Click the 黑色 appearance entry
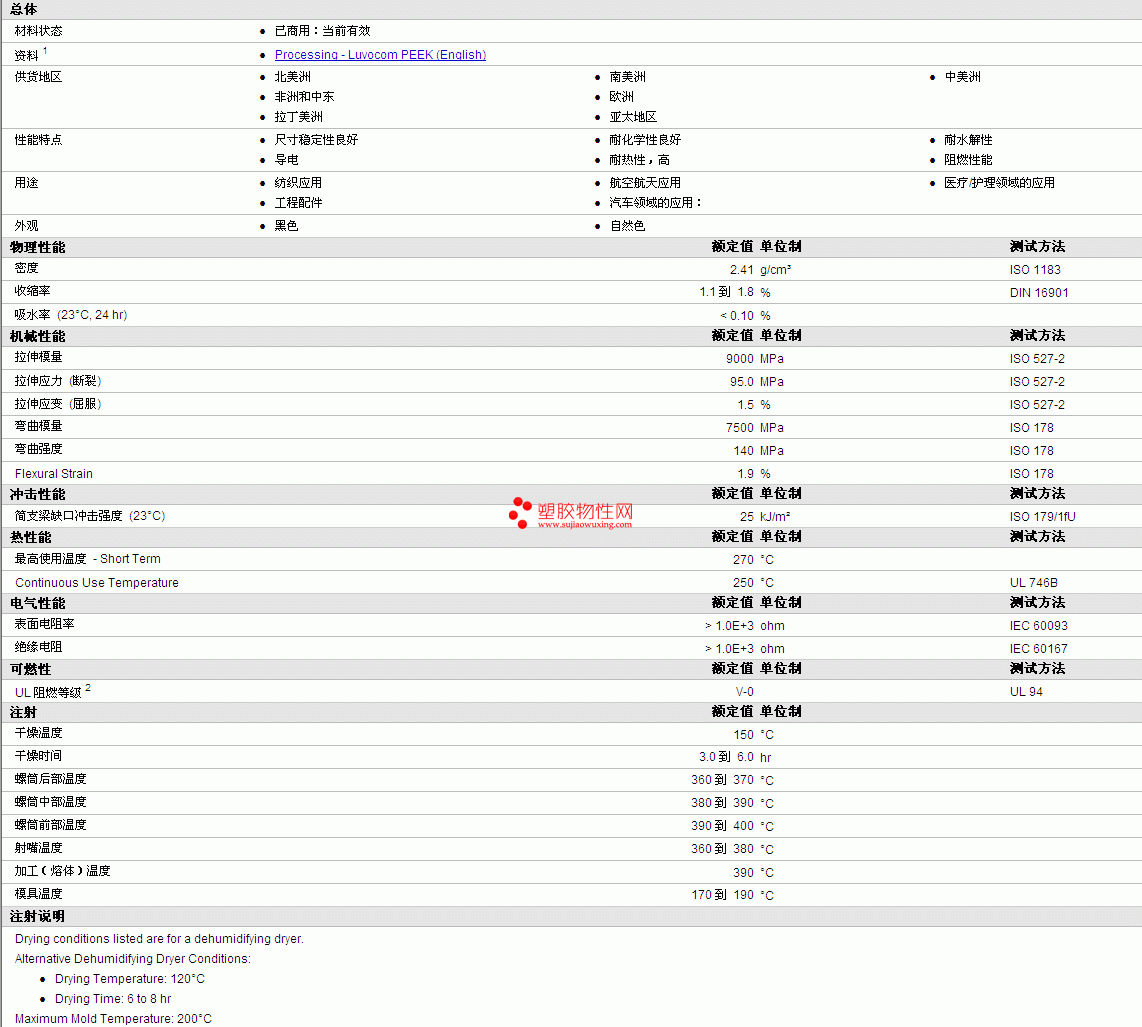This screenshot has width=1142, height=1027. [x=287, y=226]
